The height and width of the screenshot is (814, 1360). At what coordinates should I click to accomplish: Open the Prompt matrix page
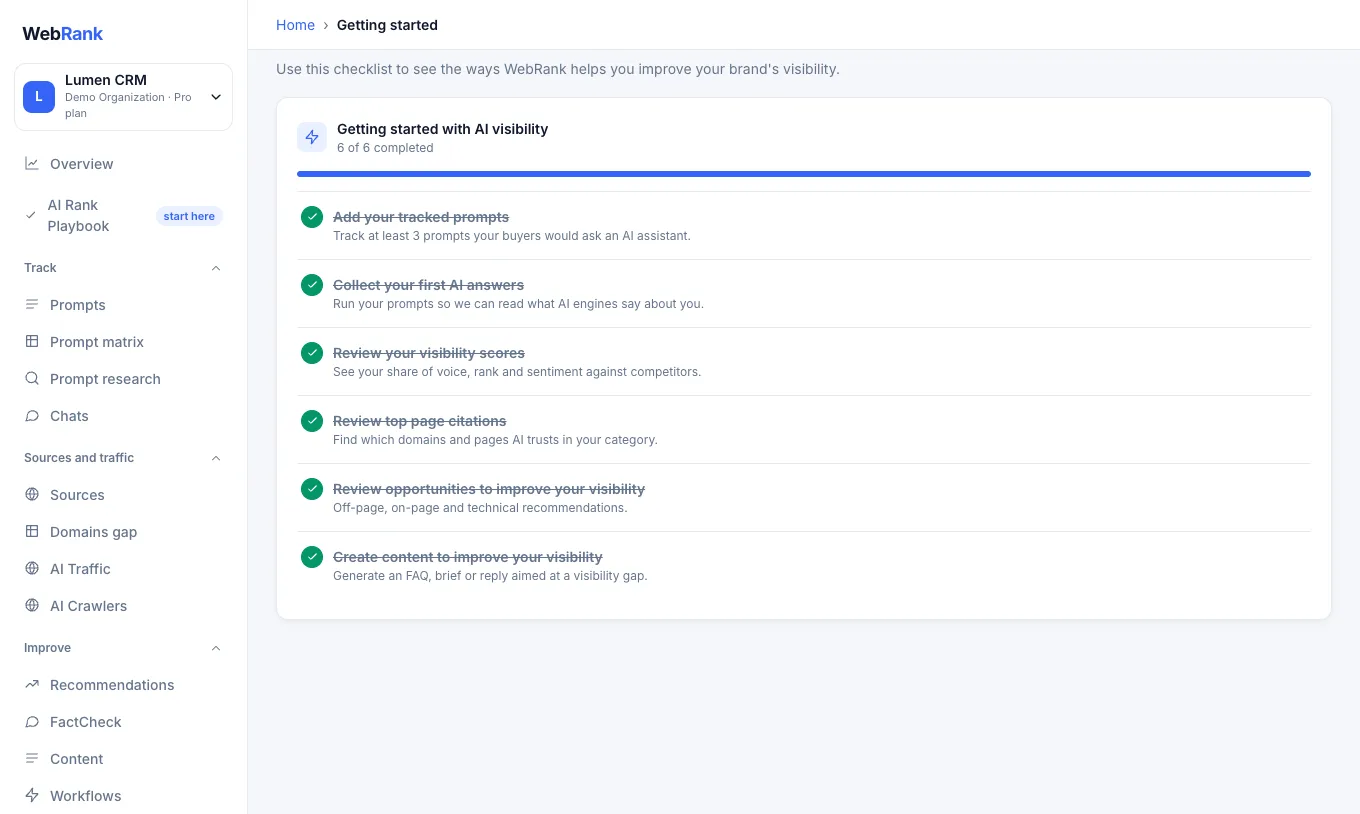click(123, 342)
